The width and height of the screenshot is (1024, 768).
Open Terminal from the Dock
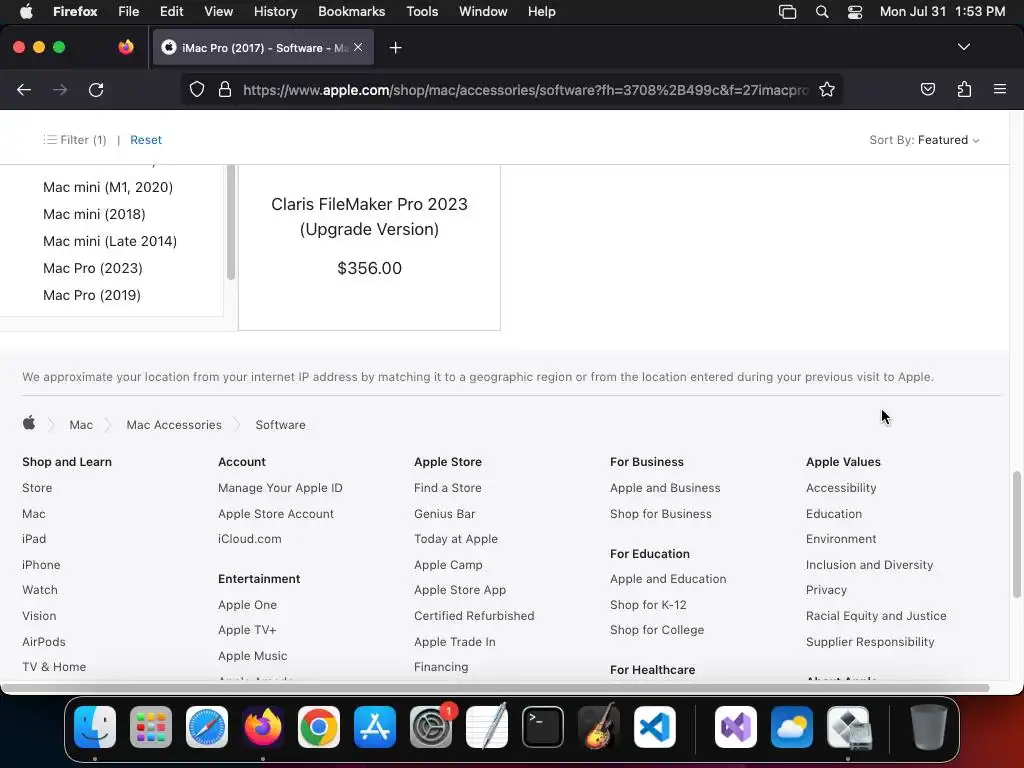[x=543, y=727]
